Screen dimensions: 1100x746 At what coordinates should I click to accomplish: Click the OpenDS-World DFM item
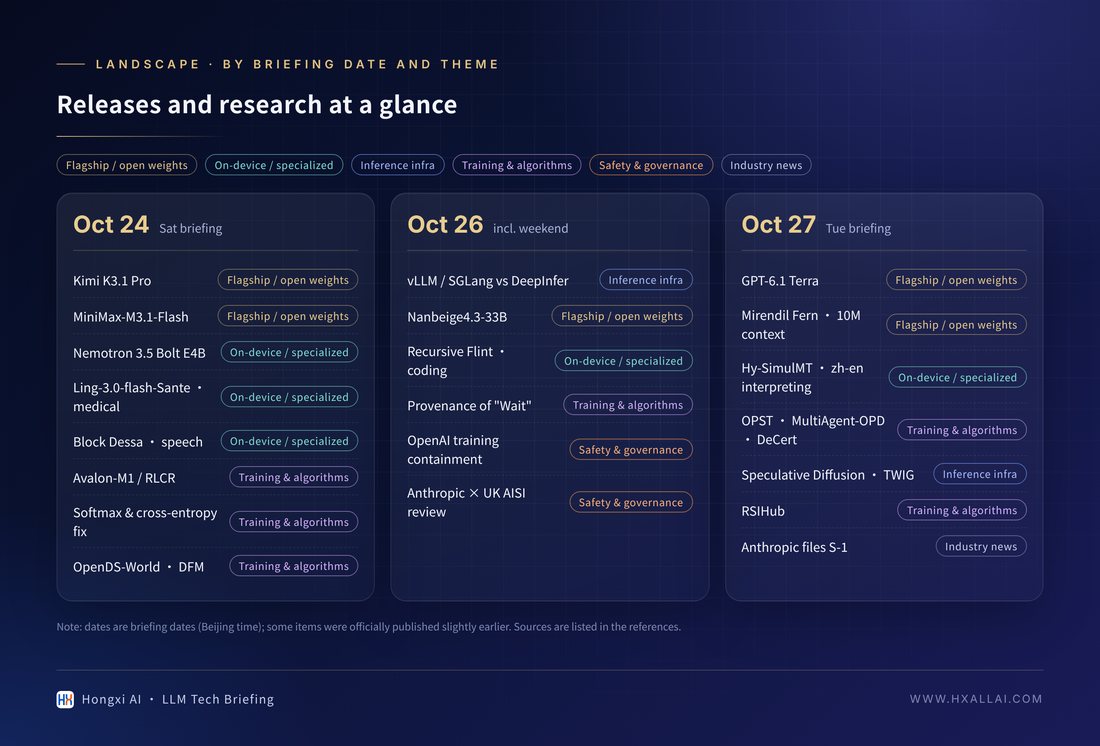click(x=138, y=566)
